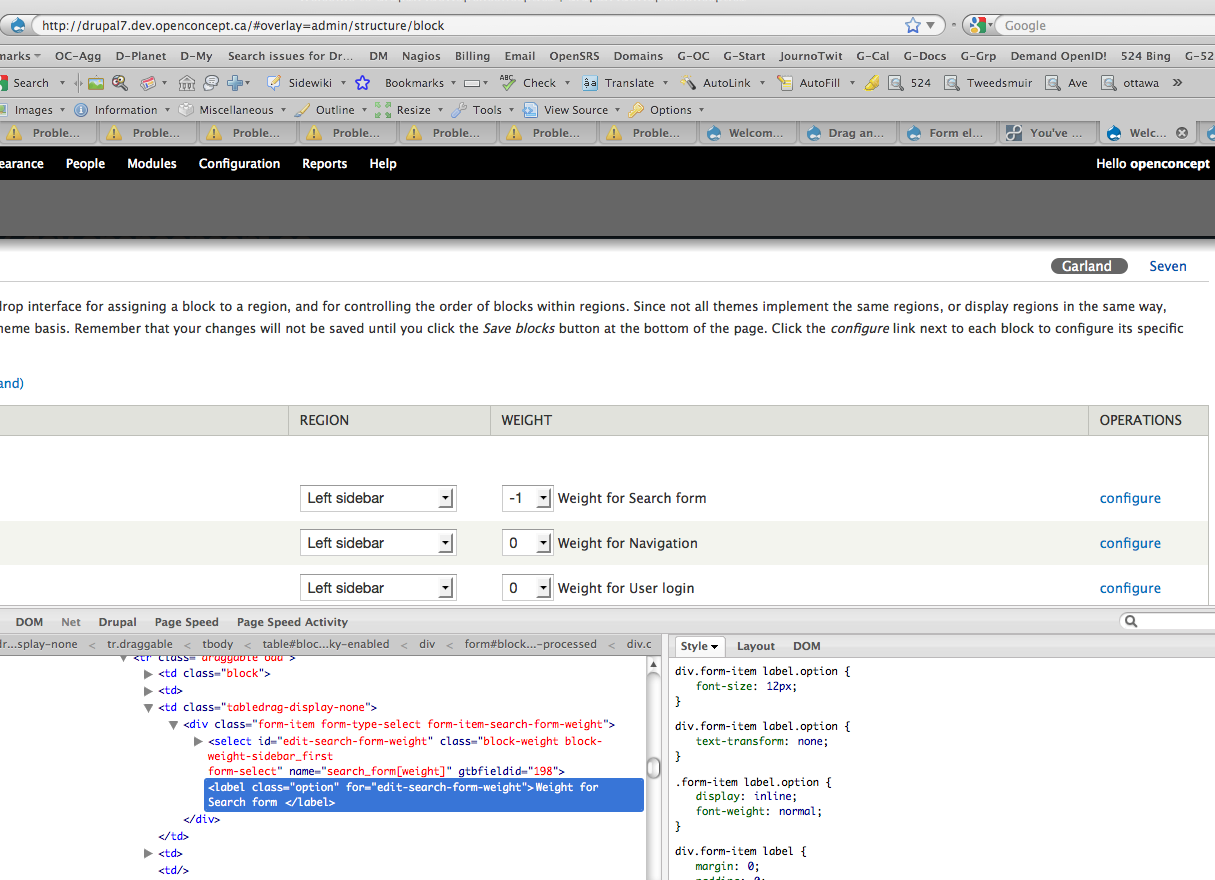Click the Sidewiki toolbar icon
The width and height of the screenshot is (1215, 880).
coord(273,83)
